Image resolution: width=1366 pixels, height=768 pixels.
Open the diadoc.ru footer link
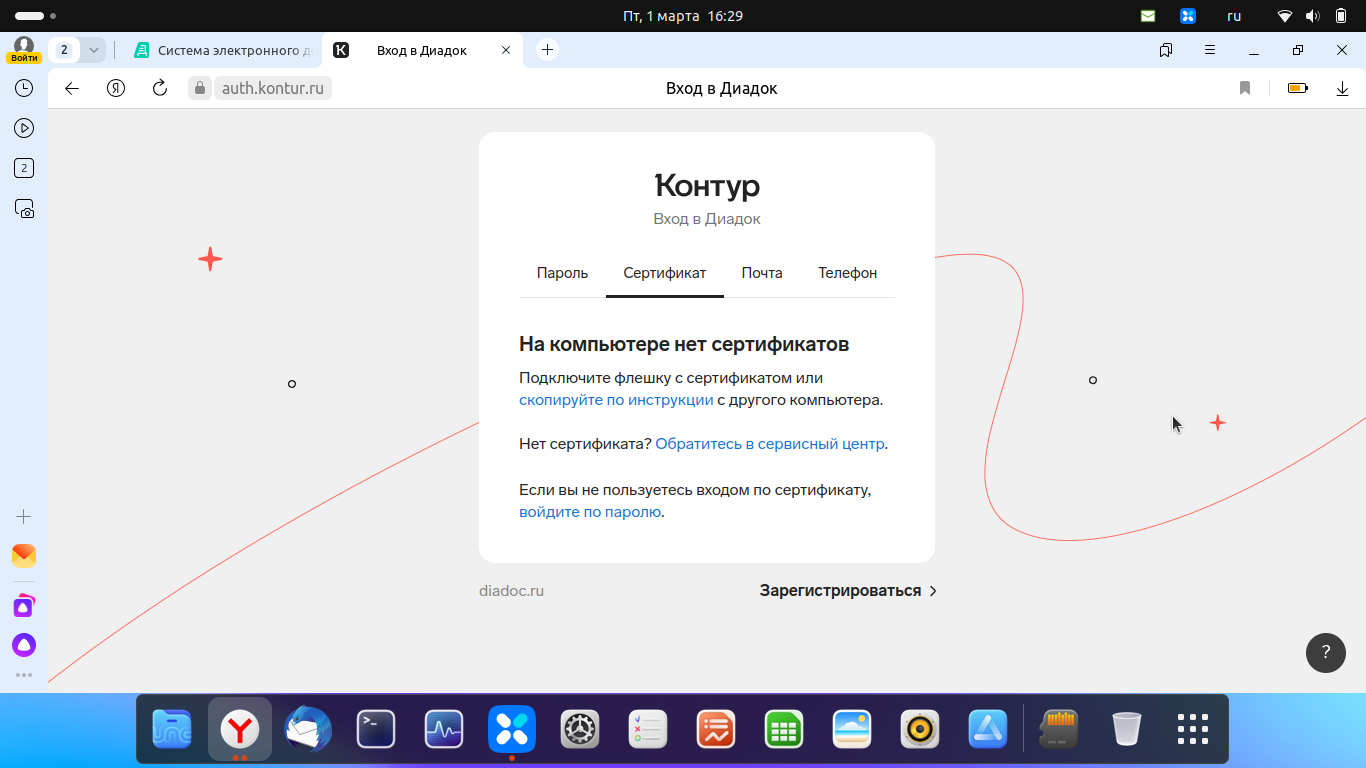pos(511,591)
